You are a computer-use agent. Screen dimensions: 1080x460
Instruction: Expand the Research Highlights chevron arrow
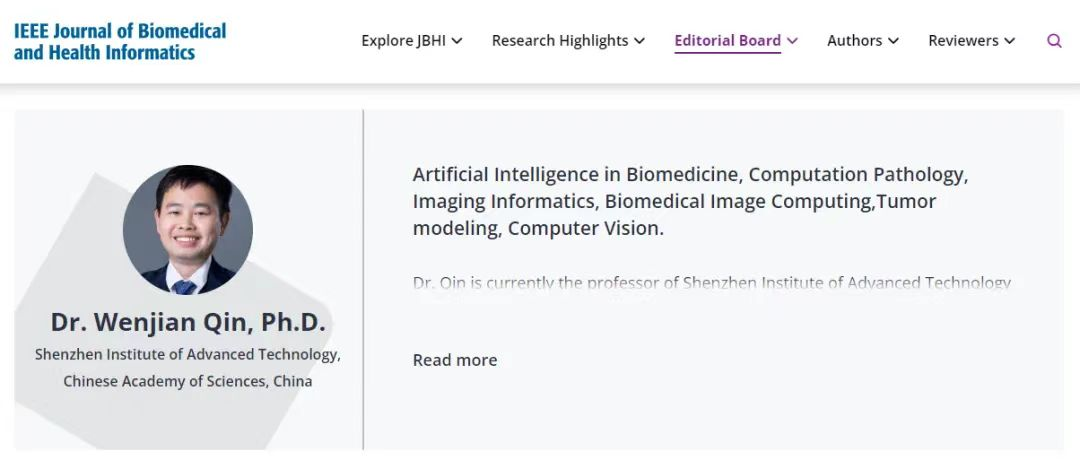[640, 41]
